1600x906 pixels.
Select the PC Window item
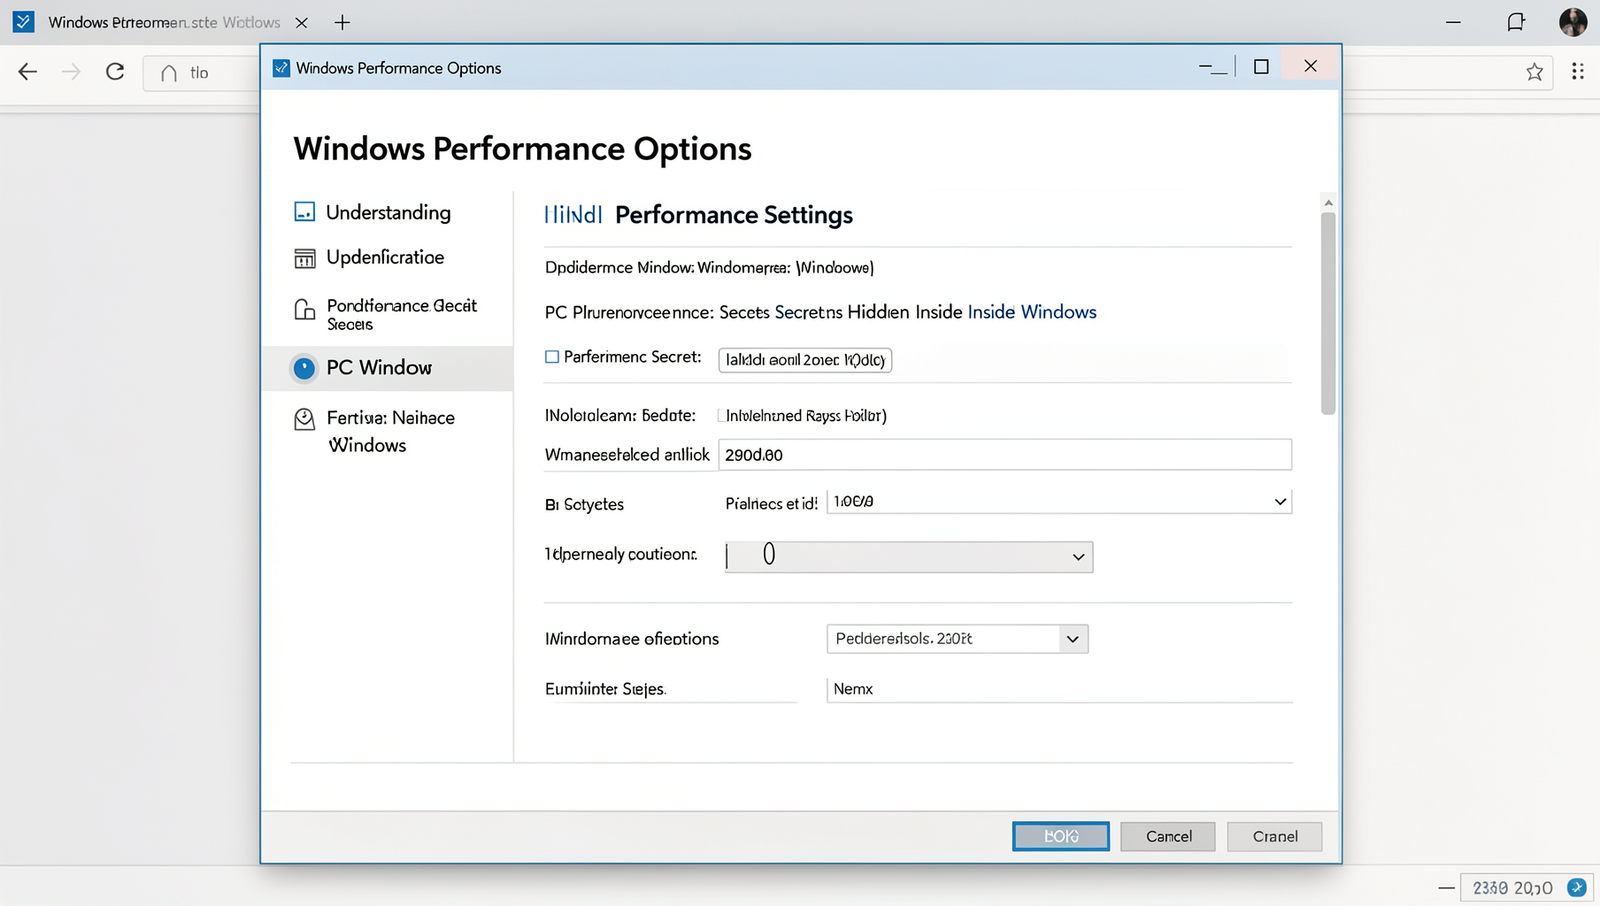pos(387,368)
